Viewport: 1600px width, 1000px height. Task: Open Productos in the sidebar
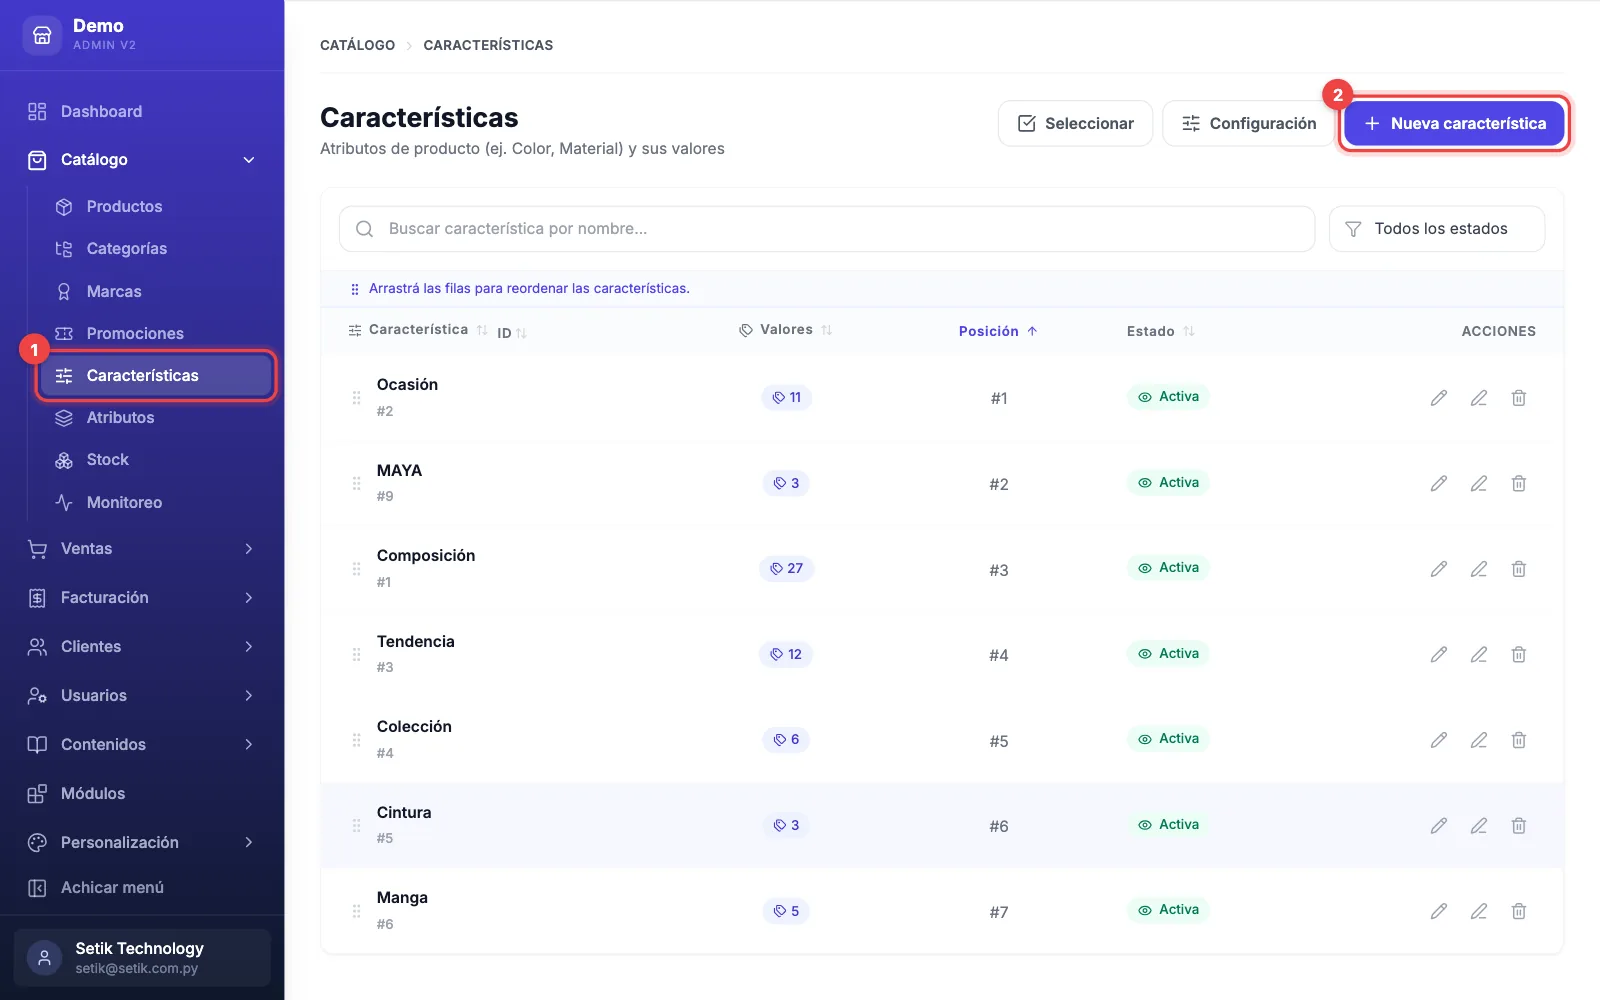point(124,207)
